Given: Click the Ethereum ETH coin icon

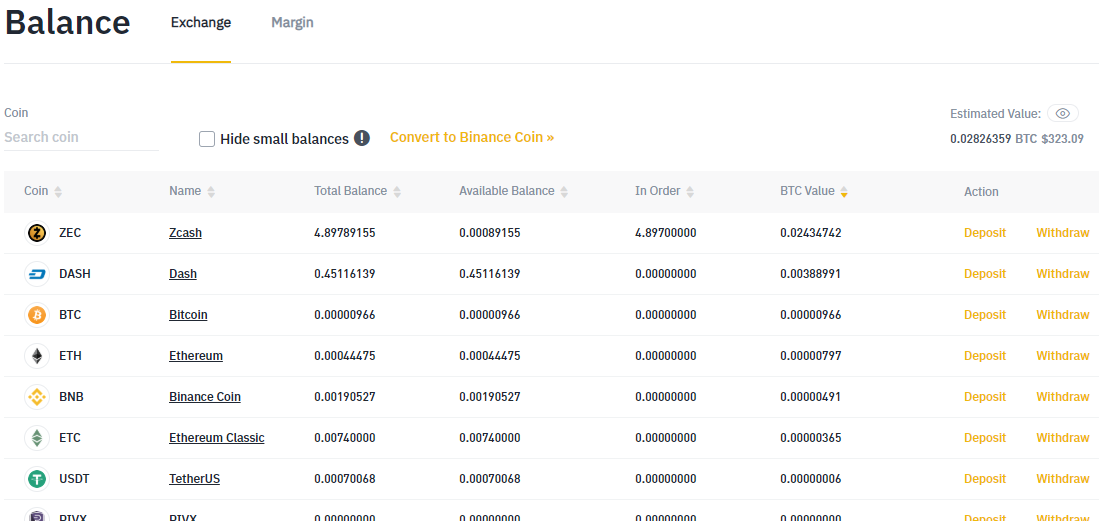Looking at the screenshot, I should pyautogui.click(x=36, y=356).
